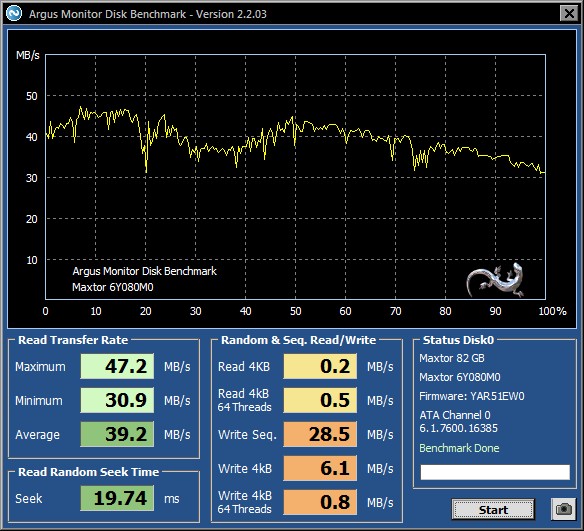The height and width of the screenshot is (531, 584).
Task: Click the 'Maxtor 6Y080M0' line in Status Disk0
Action: pos(460,377)
